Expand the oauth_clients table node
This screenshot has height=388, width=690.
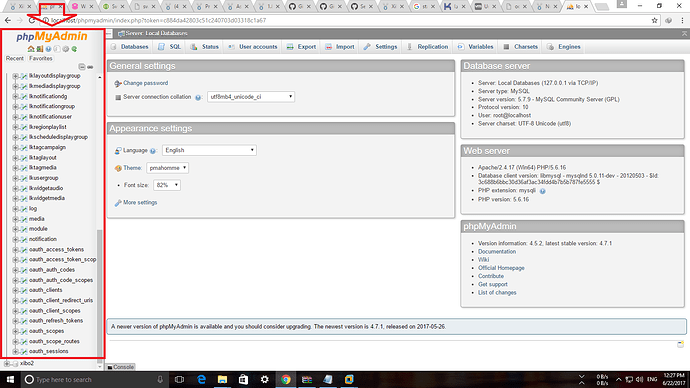15,290
